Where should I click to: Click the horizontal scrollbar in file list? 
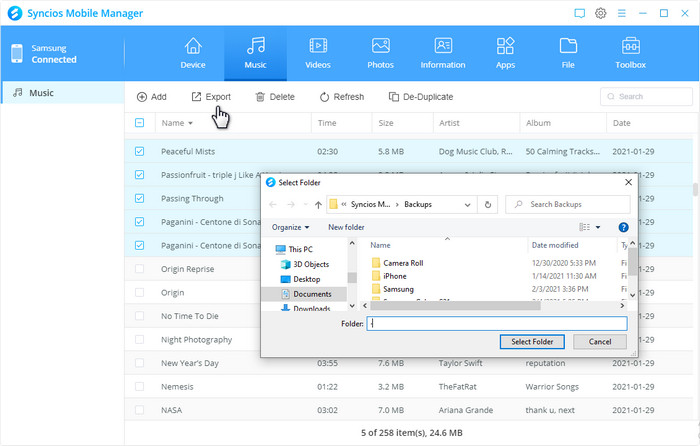[455, 306]
